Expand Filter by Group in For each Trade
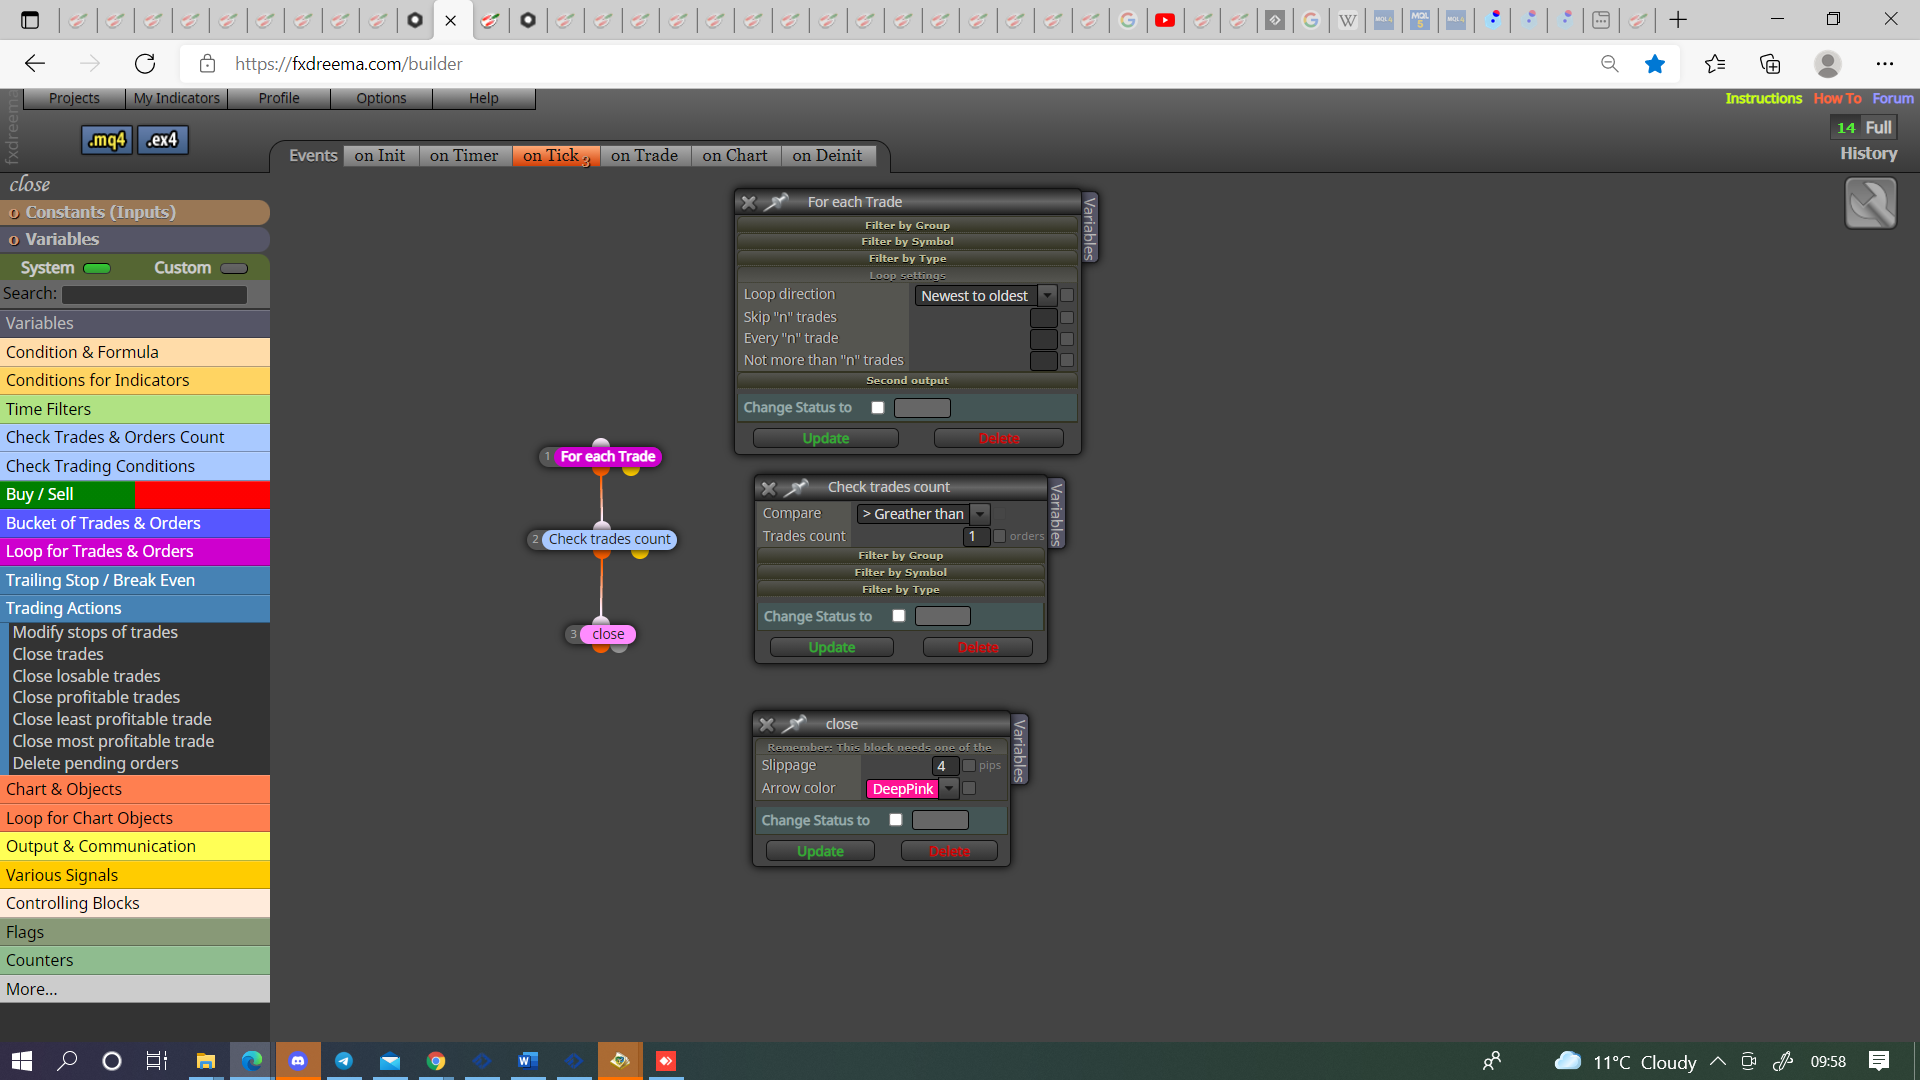The height and width of the screenshot is (1080, 1920). click(x=907, y=225)
